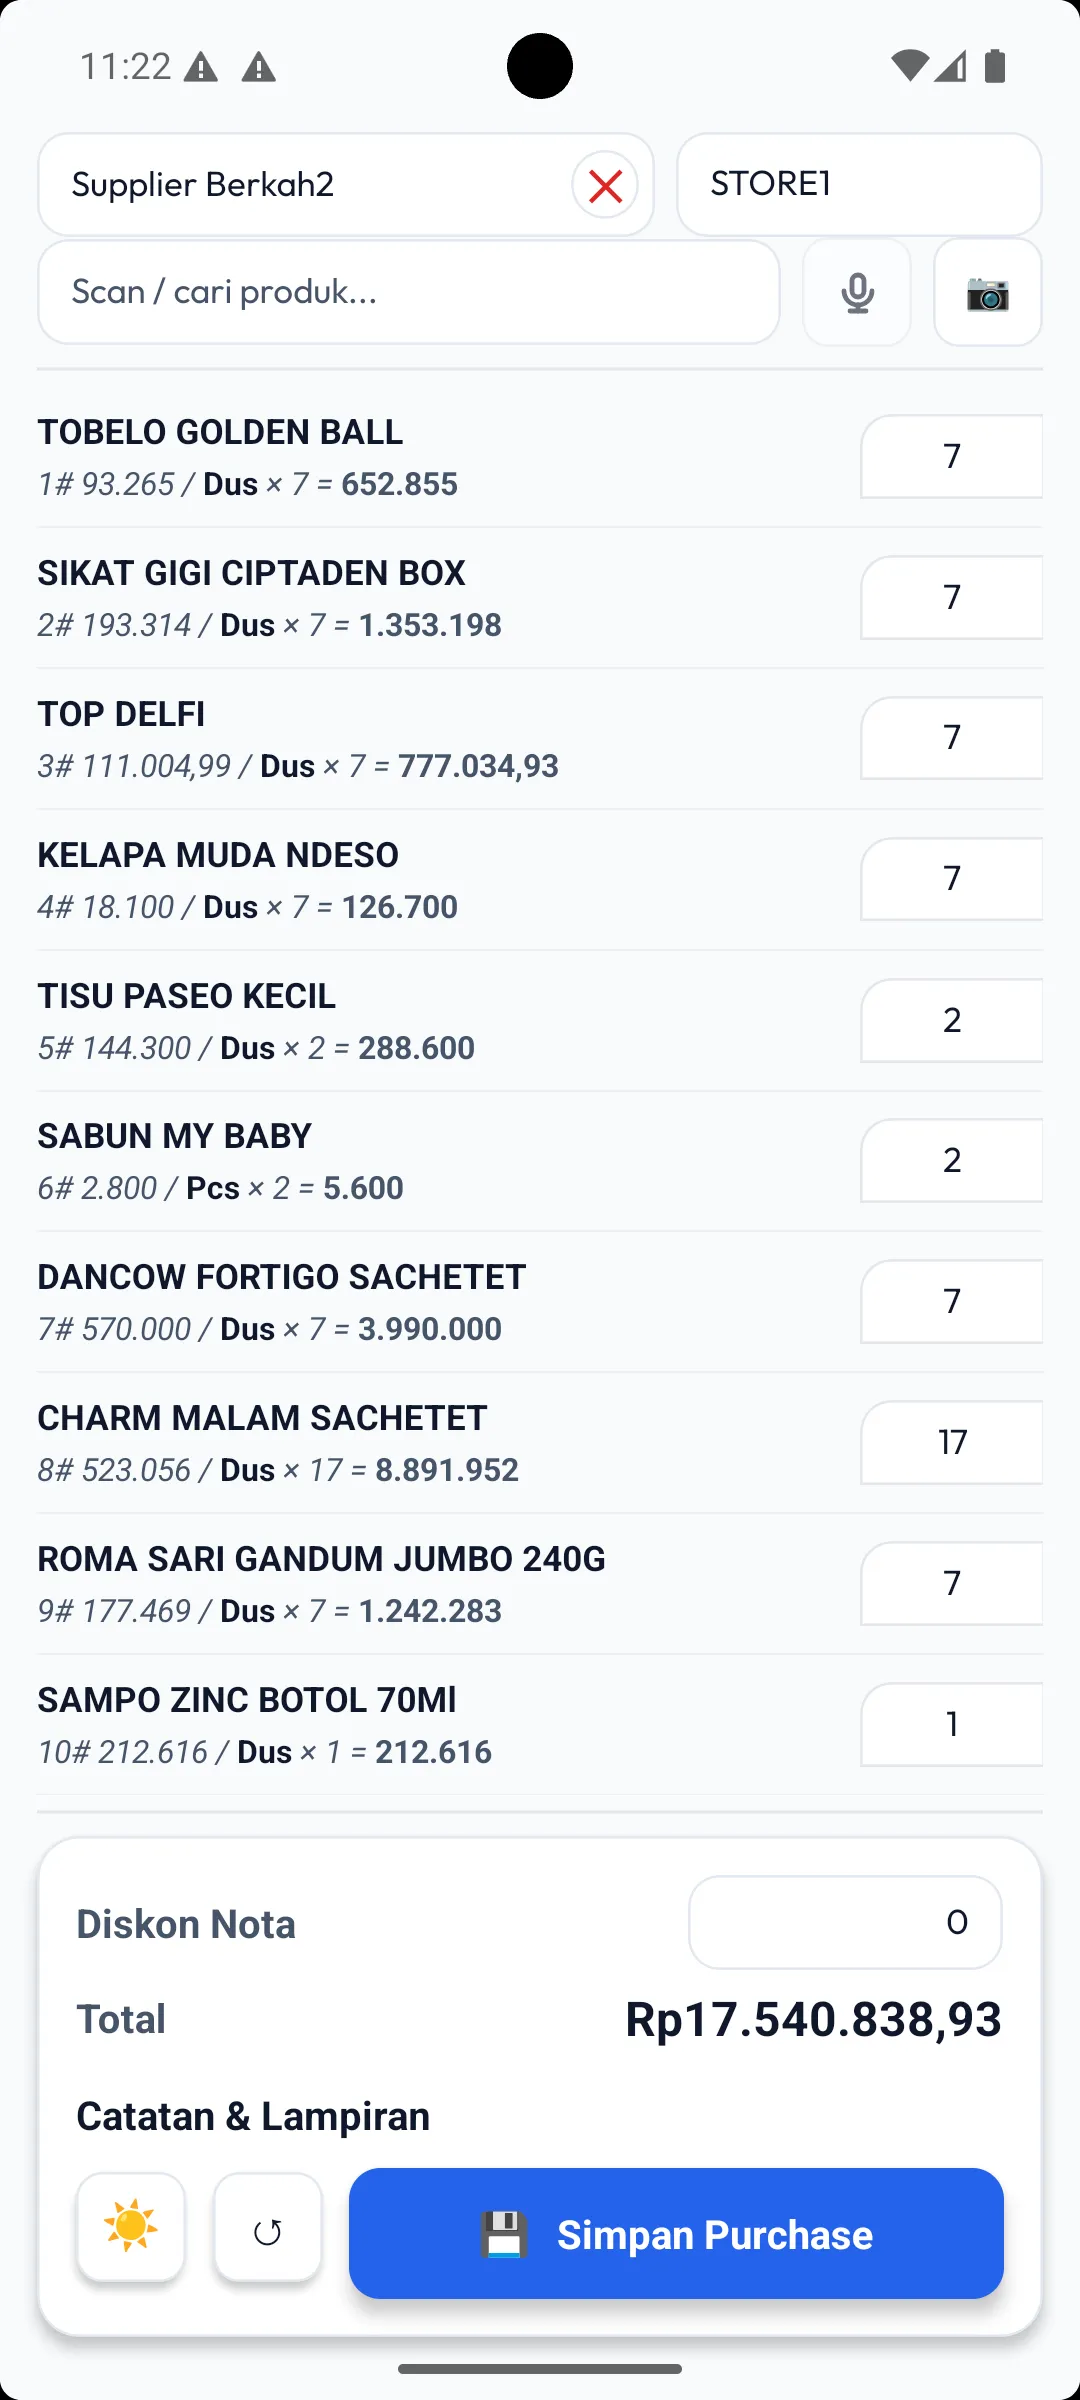Open the camera barcode scanner
Viewport: 1080px width, 2400px height.
987,293
